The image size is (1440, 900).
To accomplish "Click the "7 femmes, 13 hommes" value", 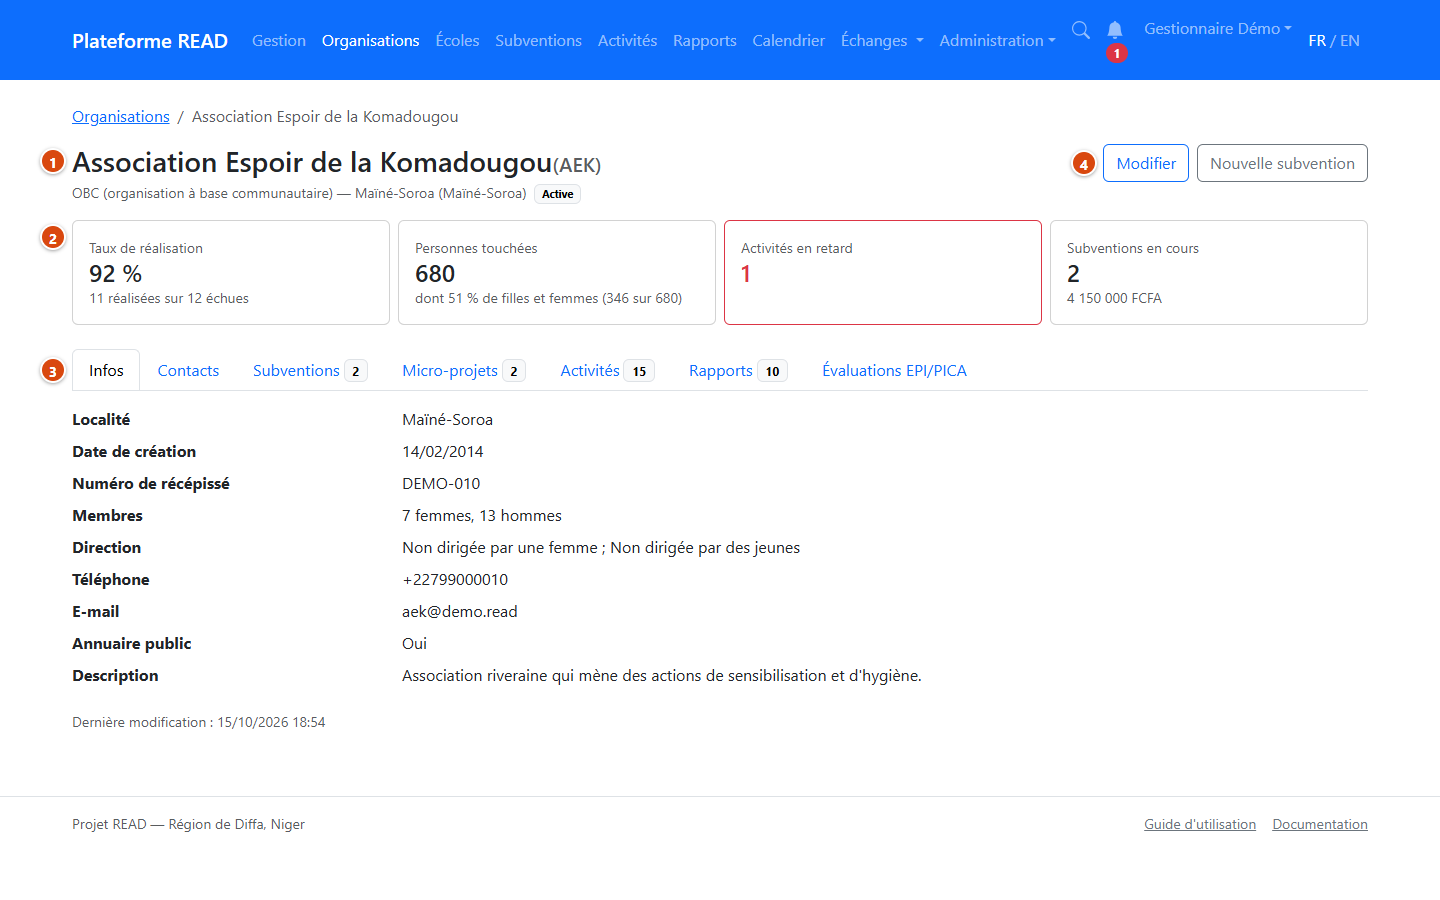I will click(x=482, y=515).
